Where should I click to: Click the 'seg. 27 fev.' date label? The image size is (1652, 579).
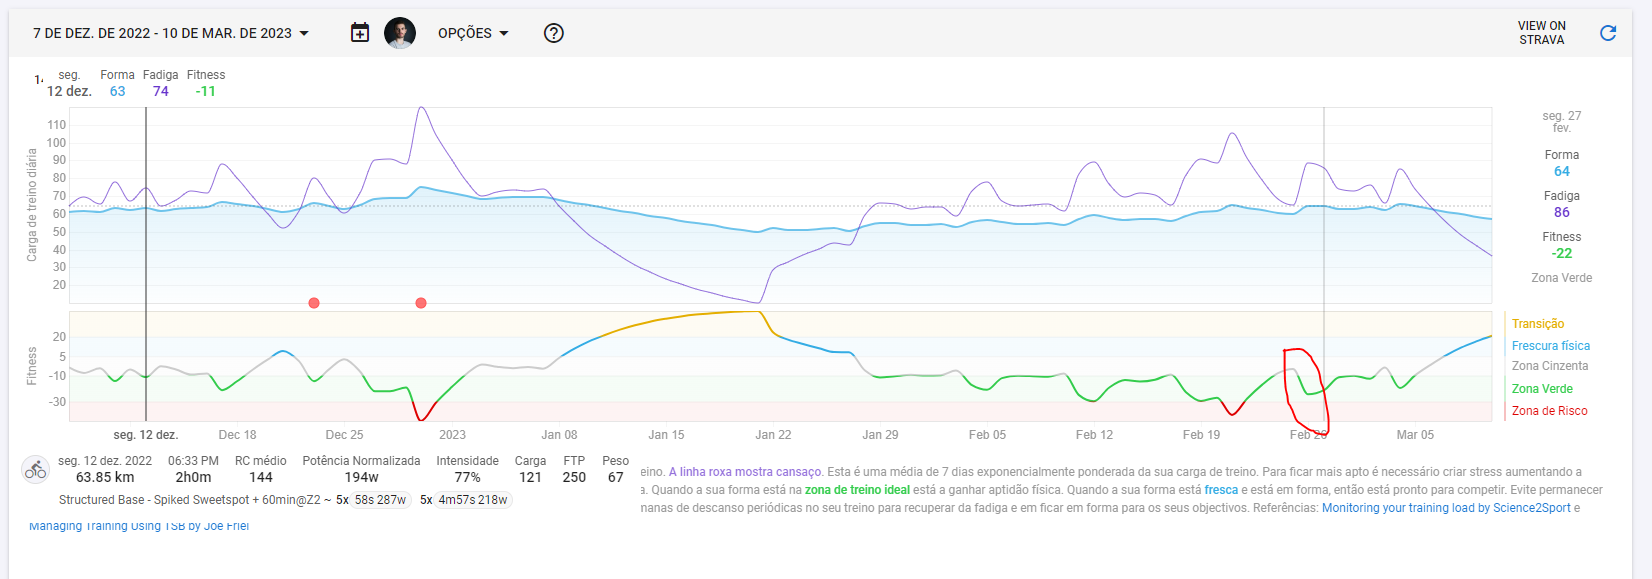click(1562, 122)
